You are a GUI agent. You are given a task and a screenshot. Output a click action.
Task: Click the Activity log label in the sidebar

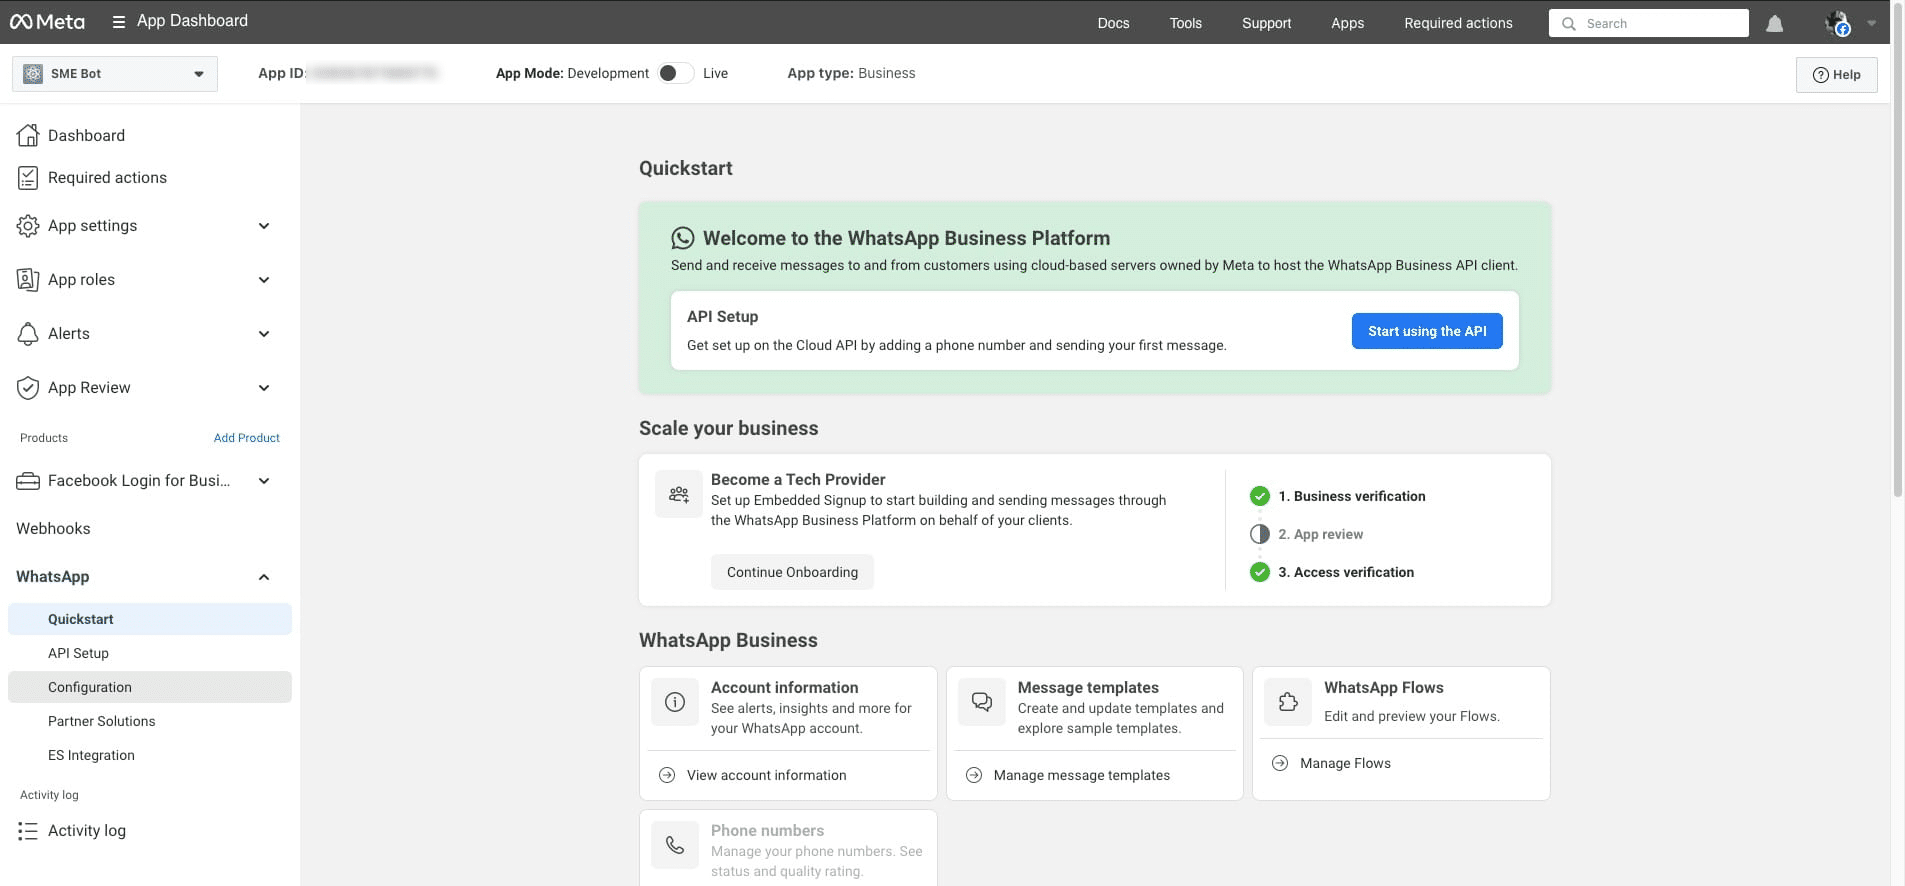[x=87, y=831]
